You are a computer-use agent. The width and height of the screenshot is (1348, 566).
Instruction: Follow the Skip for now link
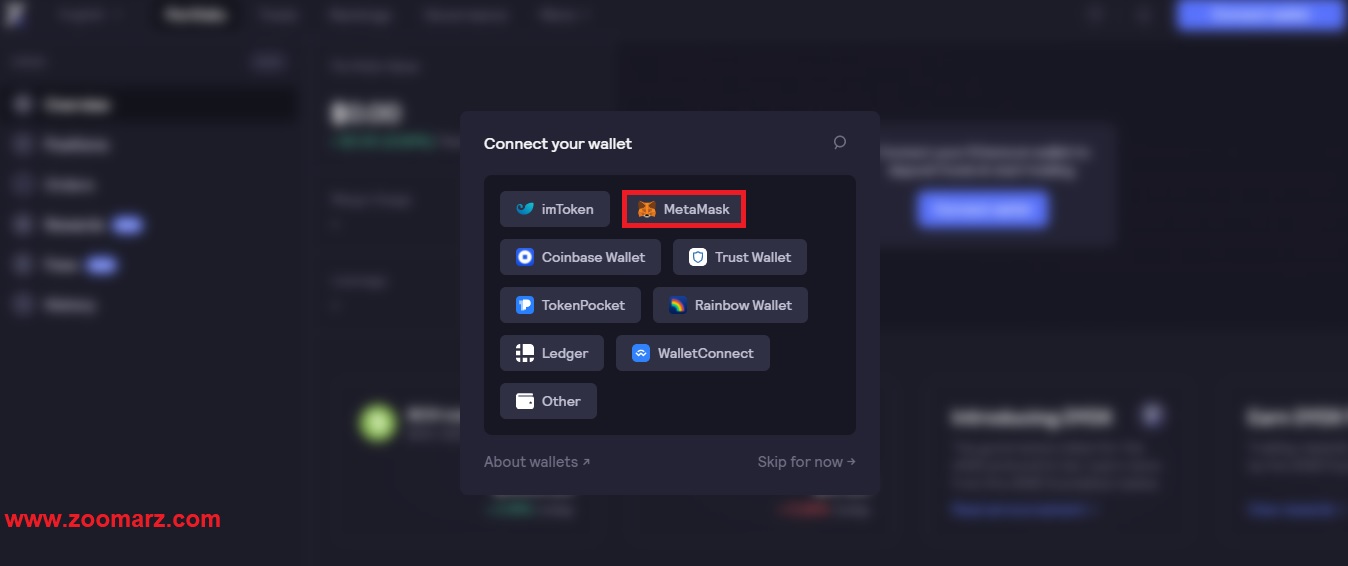click(x=806, y=462)
